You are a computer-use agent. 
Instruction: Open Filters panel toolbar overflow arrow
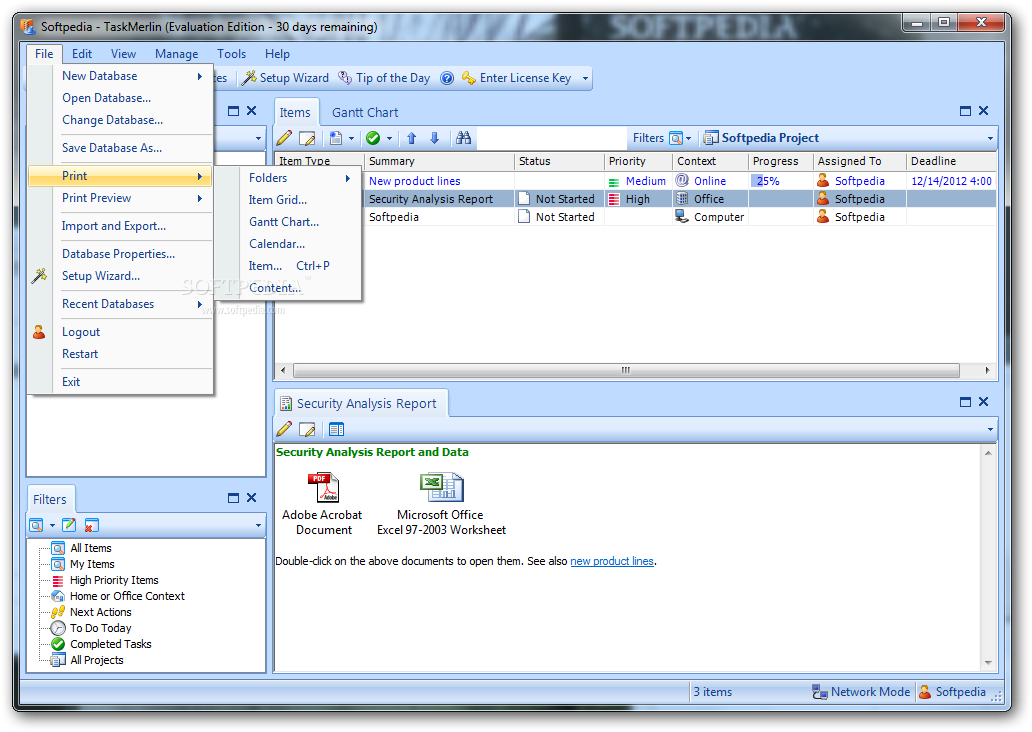(258, 525)
